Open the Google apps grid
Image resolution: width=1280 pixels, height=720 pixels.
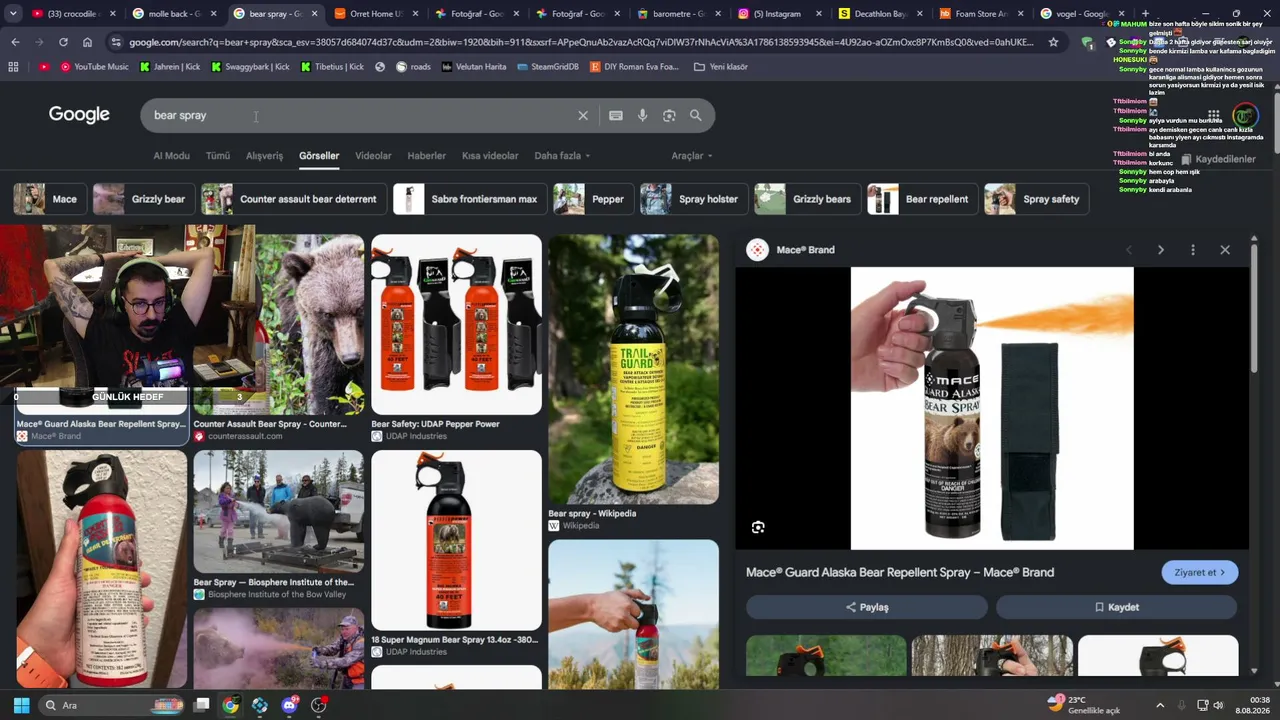point(1213,115)
